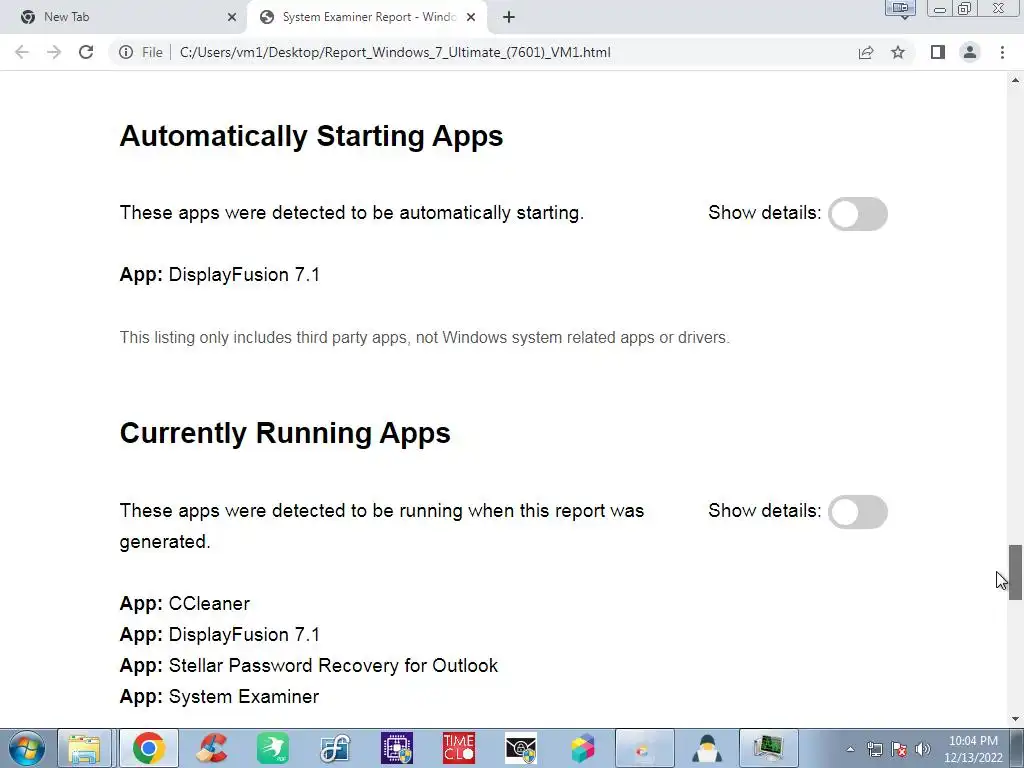Click the scrollbar up arrow
This screenshot has height=768, width=1024.
1015,80
